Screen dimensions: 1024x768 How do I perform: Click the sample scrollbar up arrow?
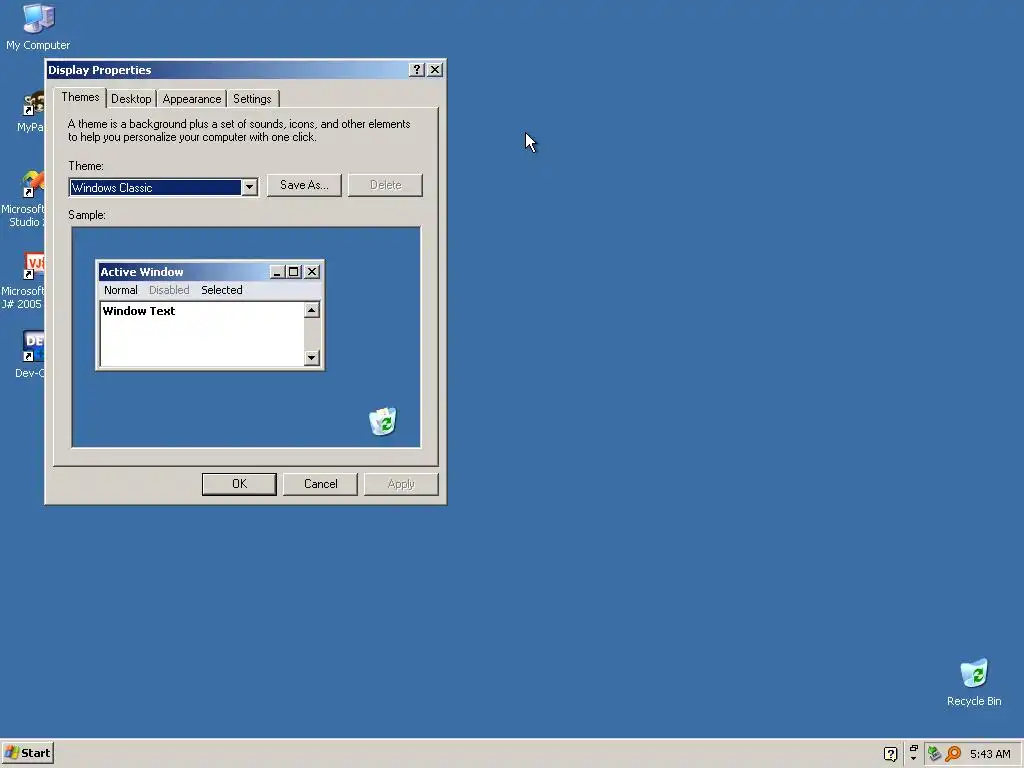312,310
